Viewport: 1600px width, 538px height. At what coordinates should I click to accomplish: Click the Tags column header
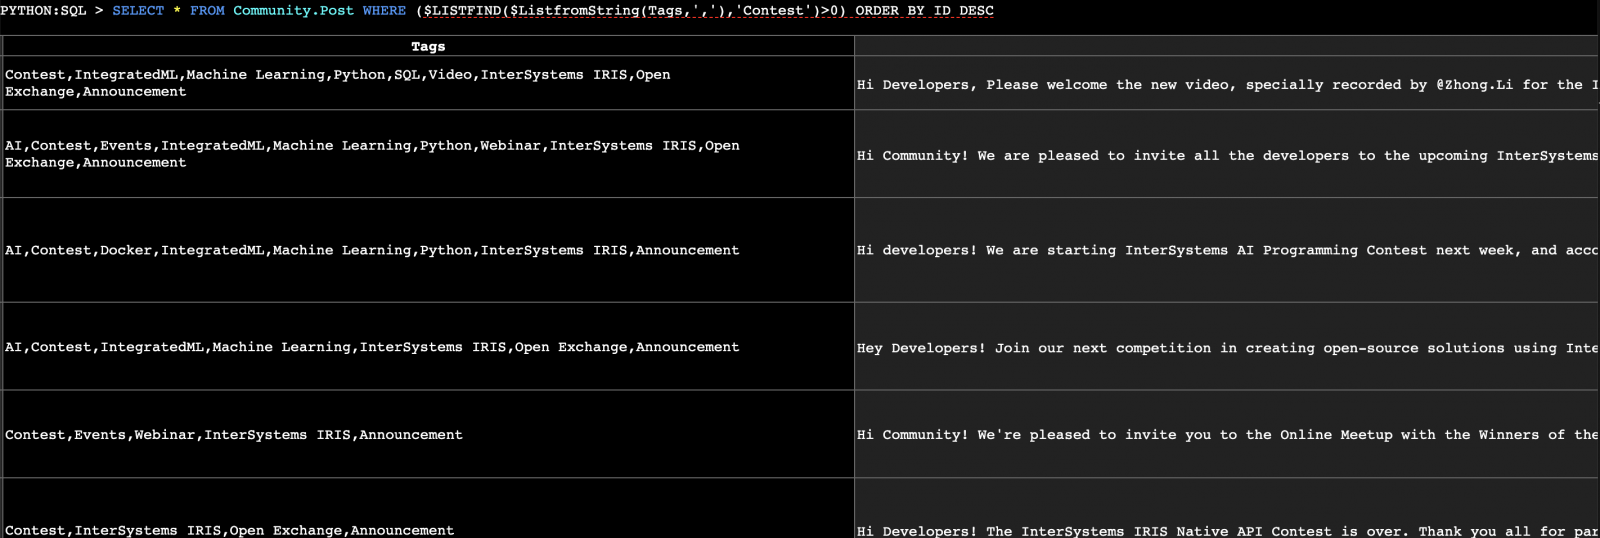tap(428, 47)
